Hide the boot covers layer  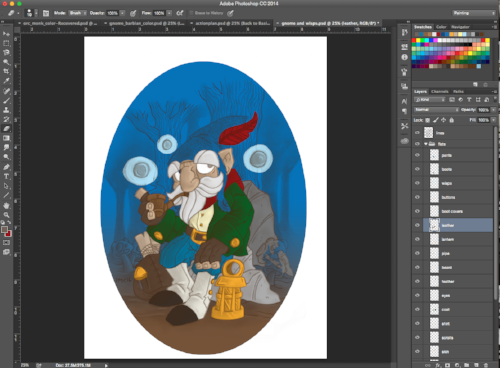[417, 211]
